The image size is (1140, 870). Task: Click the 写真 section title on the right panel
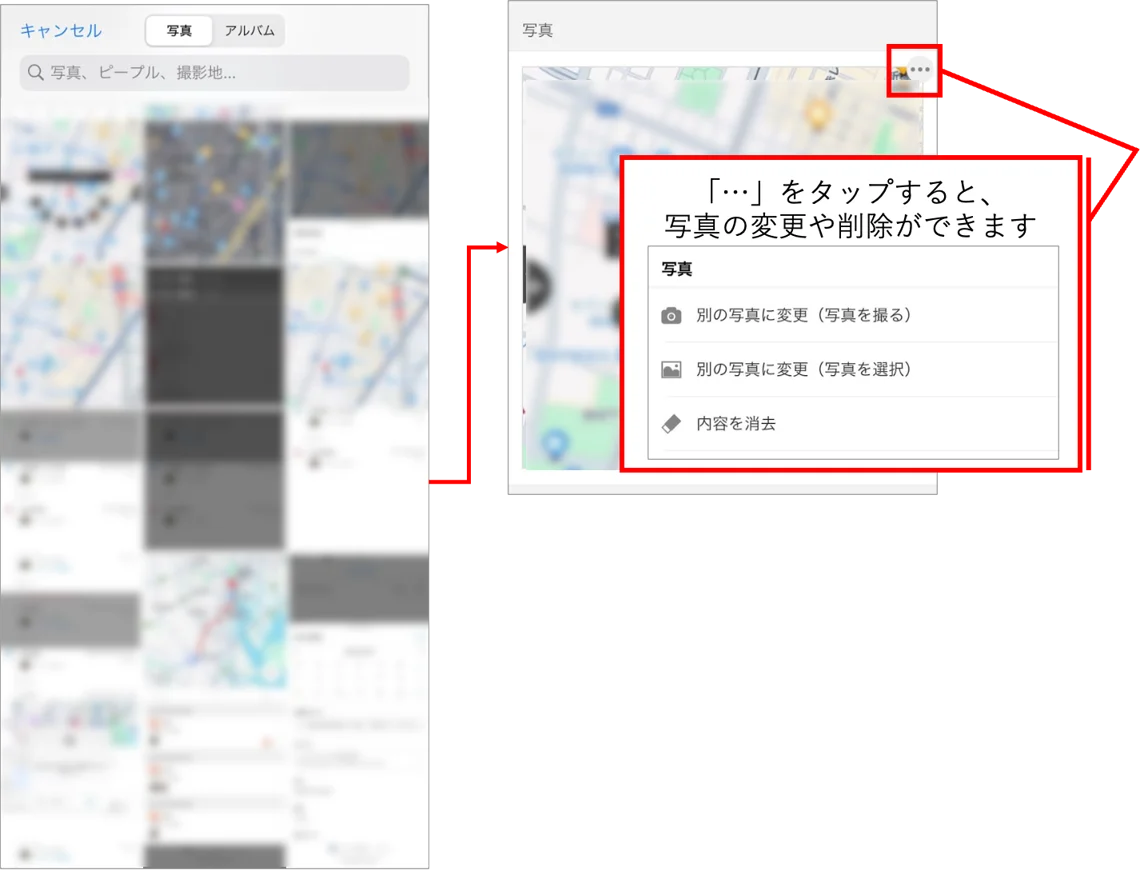(537, 31)
